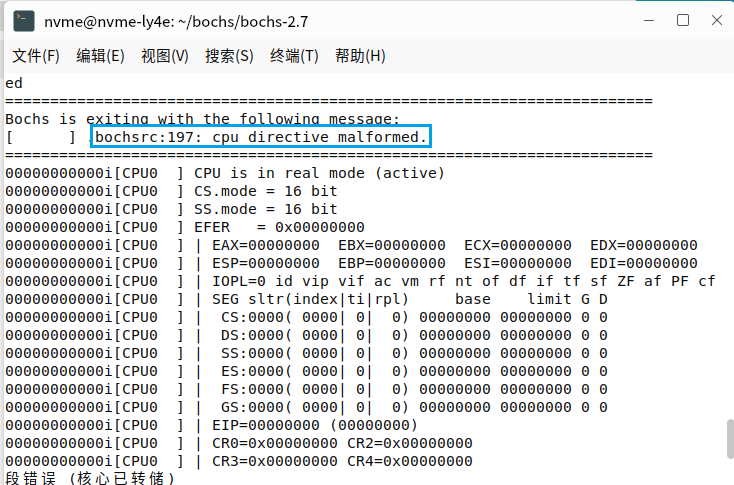734x485 pixels.
Task: Open the 帮助(H) menu
Action: pos(360,56)
